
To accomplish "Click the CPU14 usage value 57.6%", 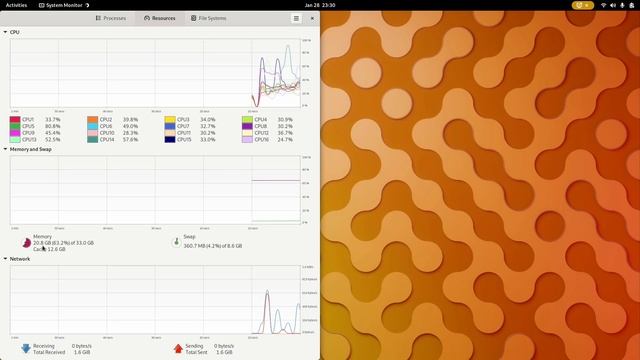I will pos(130,139).
